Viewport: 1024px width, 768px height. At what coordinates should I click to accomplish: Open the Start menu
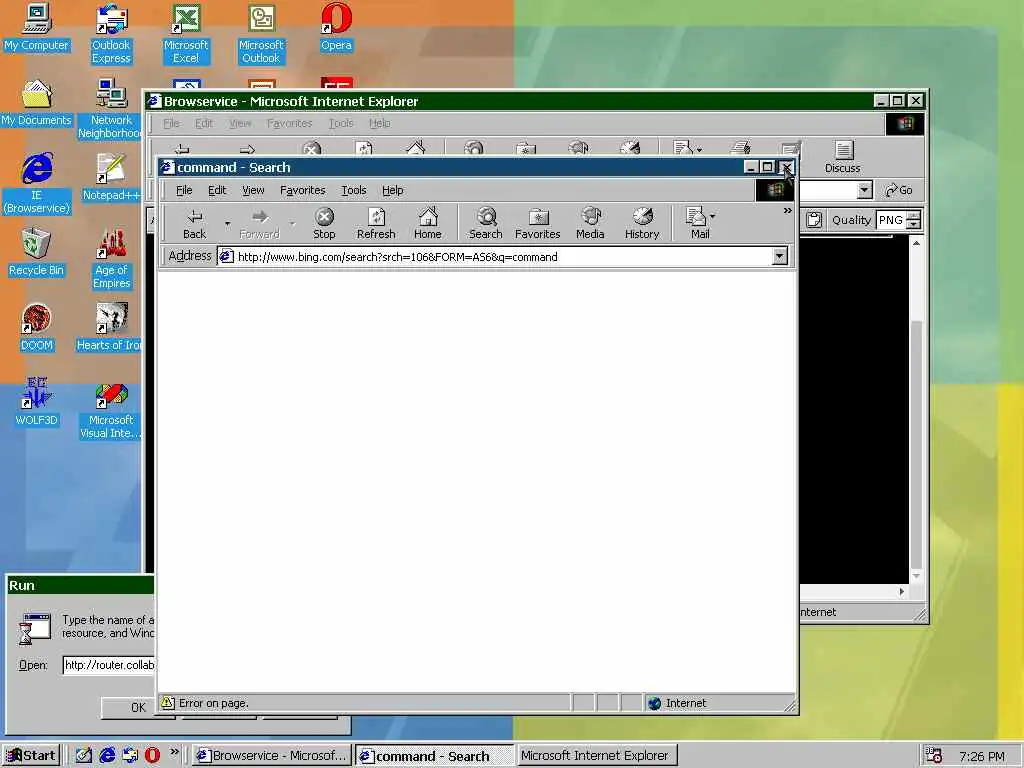(31, 756)
